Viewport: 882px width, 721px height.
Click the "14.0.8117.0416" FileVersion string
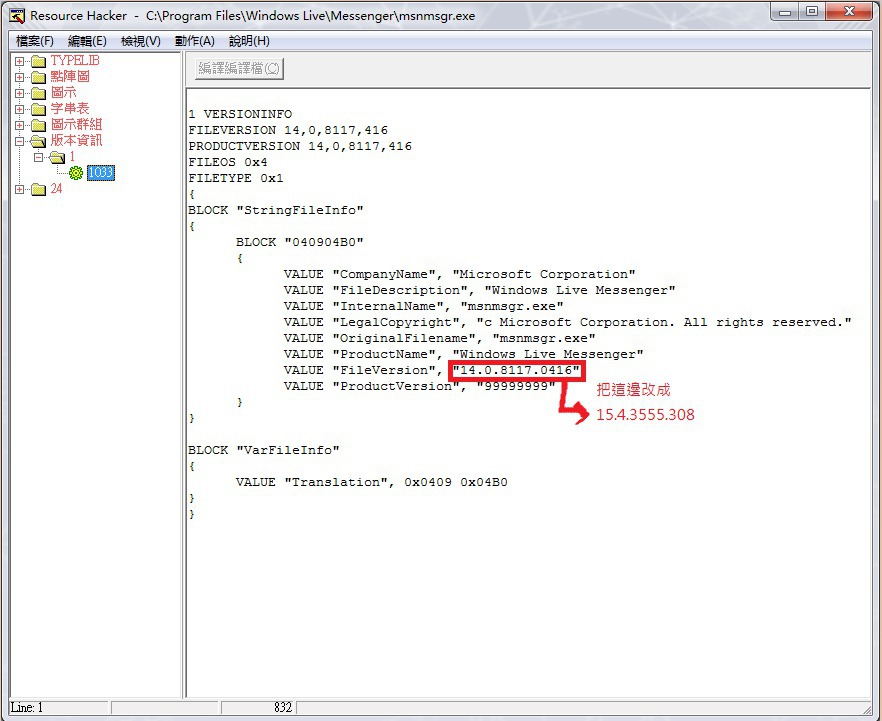pyautogui.click(x=516, y=370)
